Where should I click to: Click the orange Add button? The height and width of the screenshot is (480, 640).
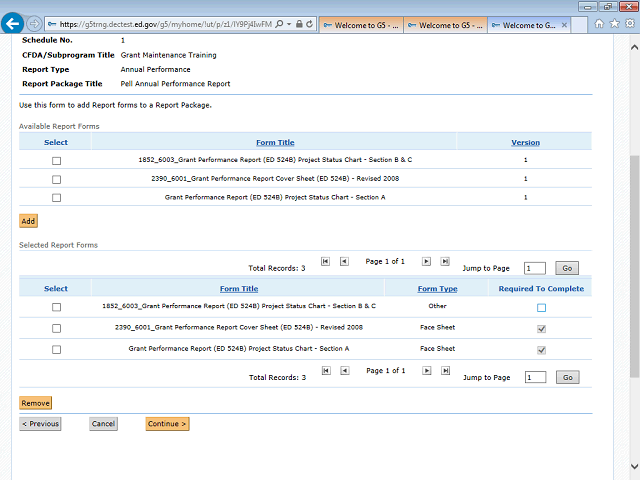coord(28,220)
